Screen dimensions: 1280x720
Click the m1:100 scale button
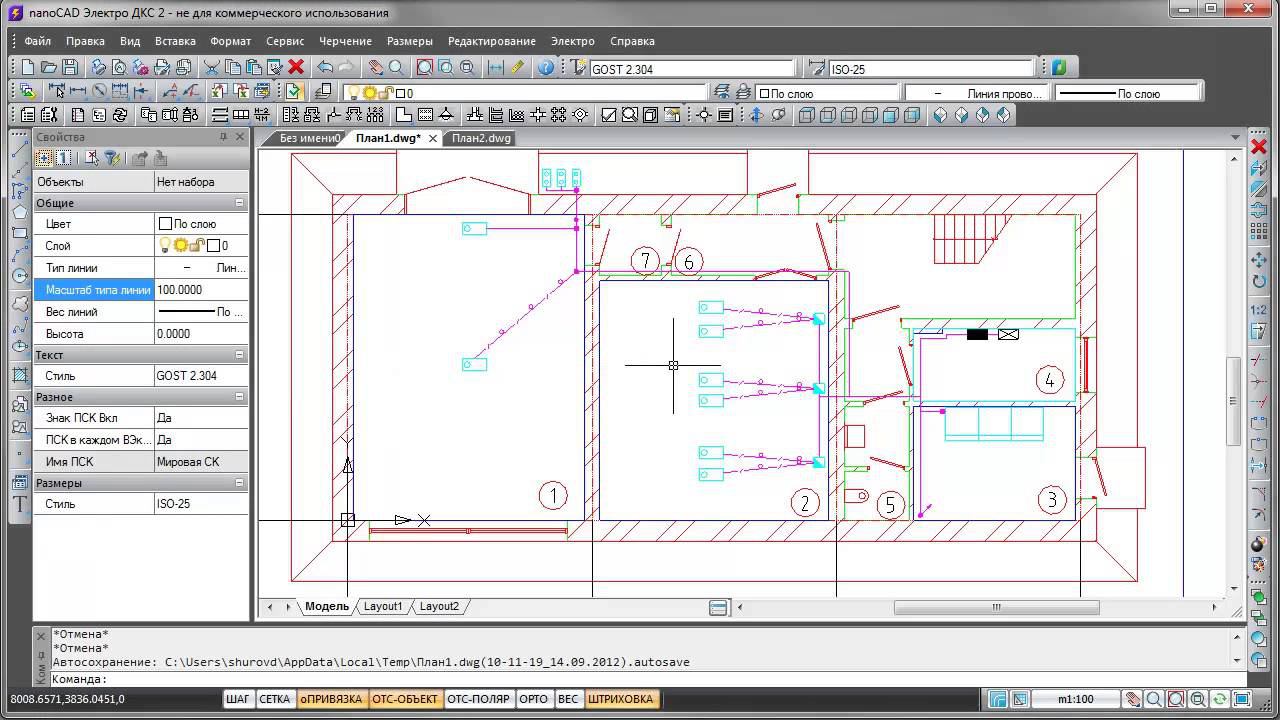(x=1075, y=699)
